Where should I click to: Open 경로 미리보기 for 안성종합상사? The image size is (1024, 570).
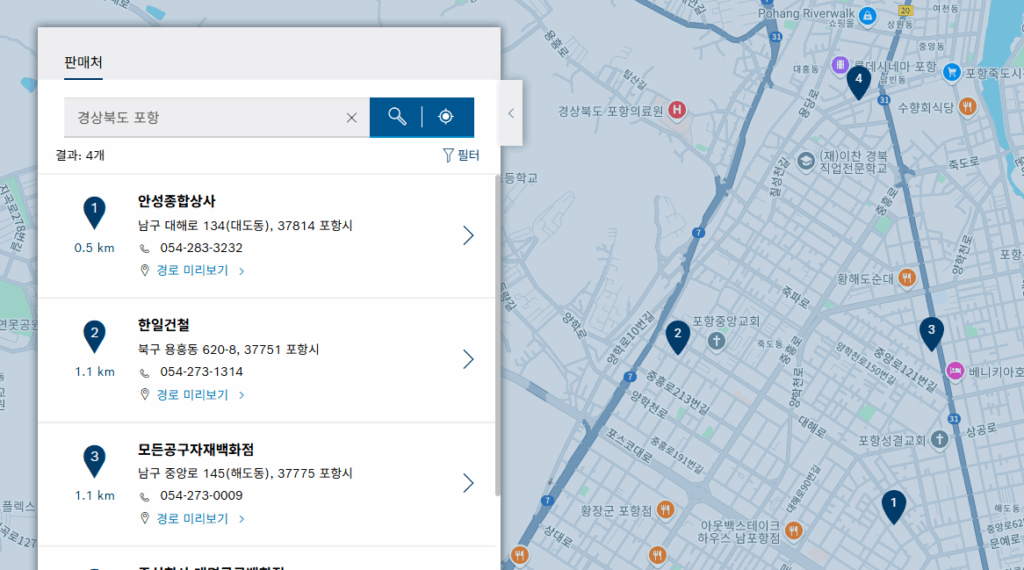(x=192, y=270)
